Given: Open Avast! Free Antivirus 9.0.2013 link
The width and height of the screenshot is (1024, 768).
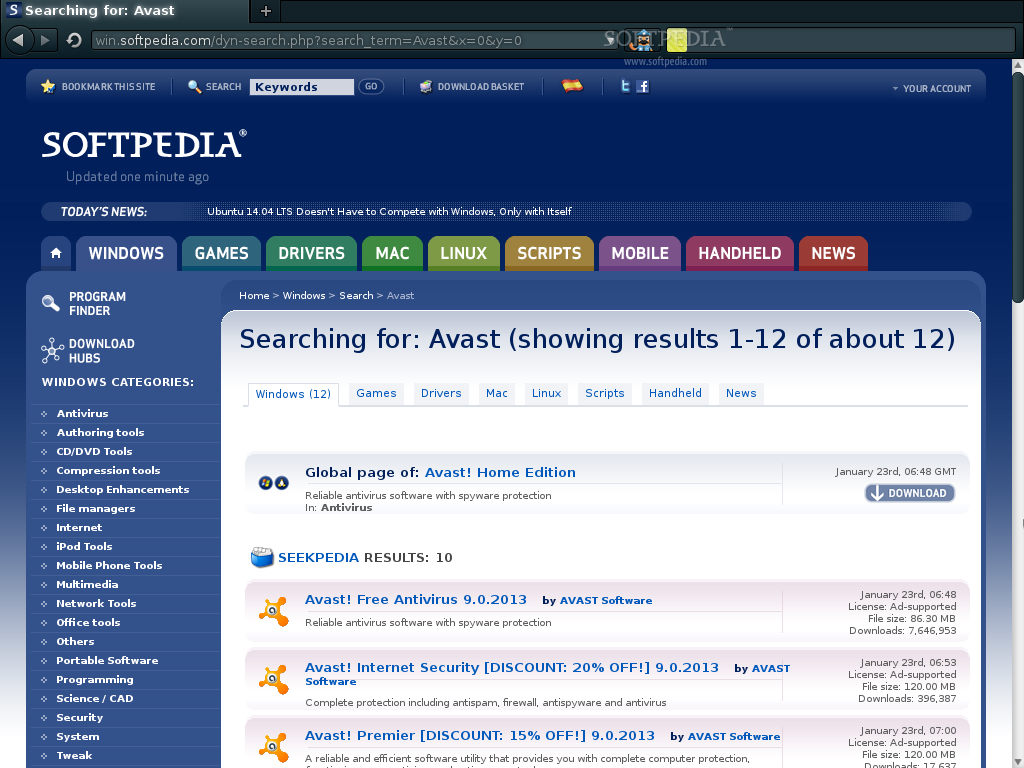Looking at the screenshot, I should click(x=415, y=600).
